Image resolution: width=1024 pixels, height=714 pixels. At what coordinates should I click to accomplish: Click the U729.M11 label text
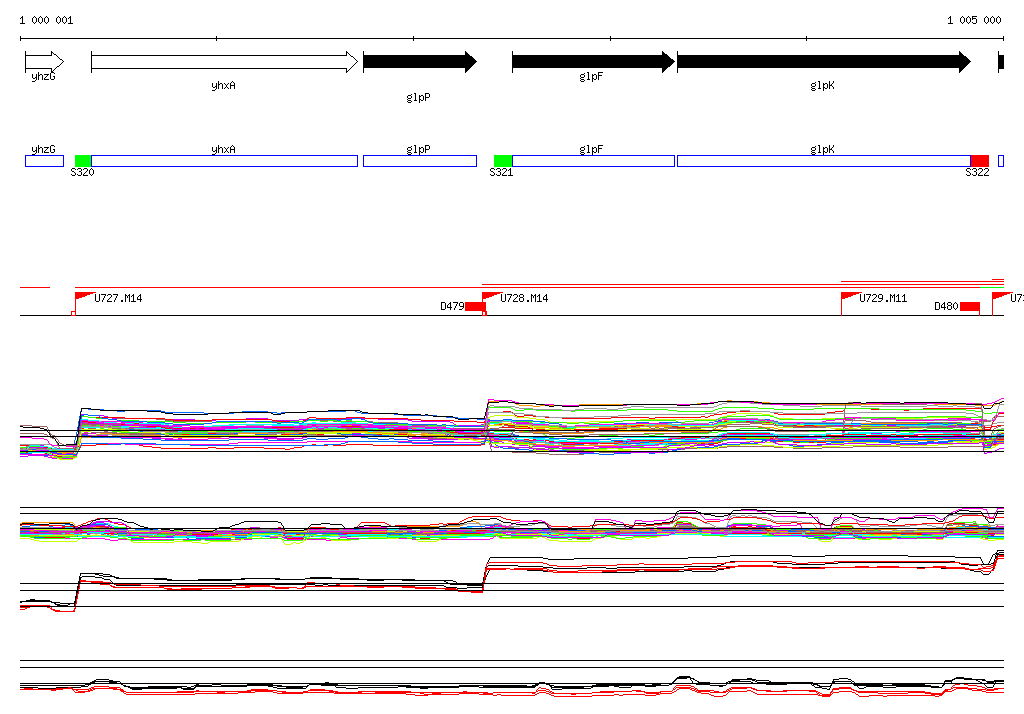pos(883,298)
